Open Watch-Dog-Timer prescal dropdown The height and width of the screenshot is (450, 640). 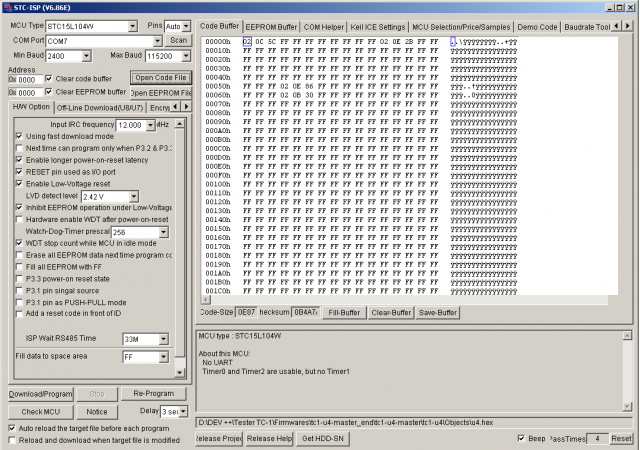[x=163, y=232]
